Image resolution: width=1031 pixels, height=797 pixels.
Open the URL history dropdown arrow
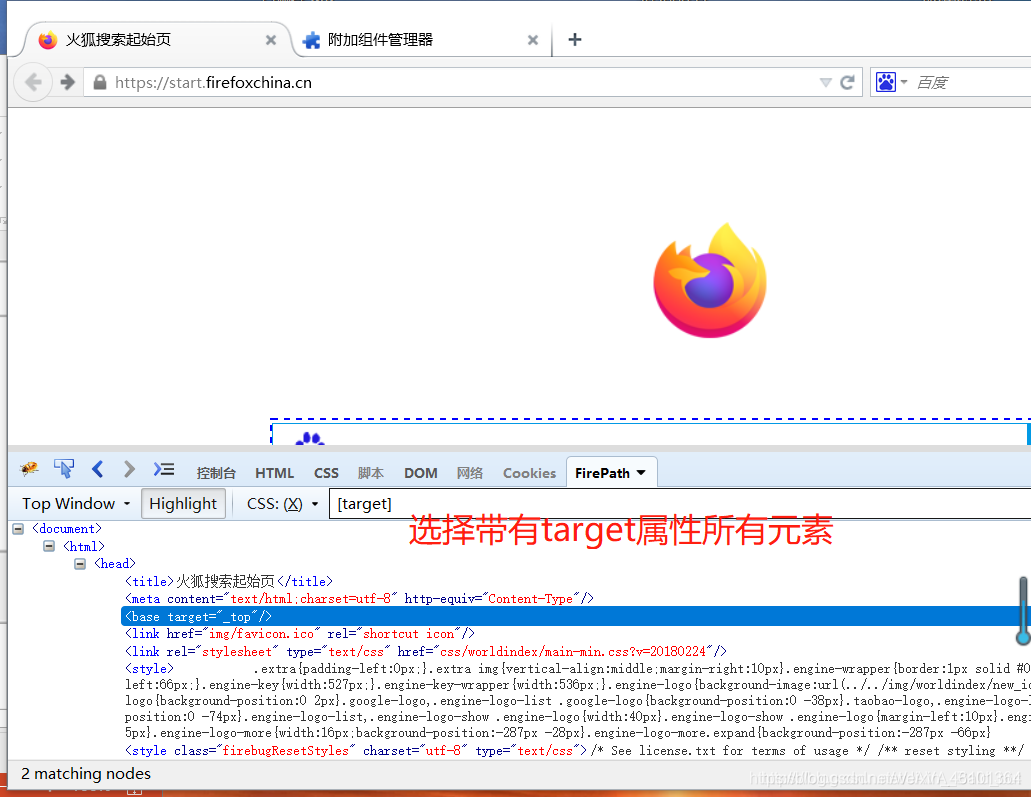pos(826,82)
